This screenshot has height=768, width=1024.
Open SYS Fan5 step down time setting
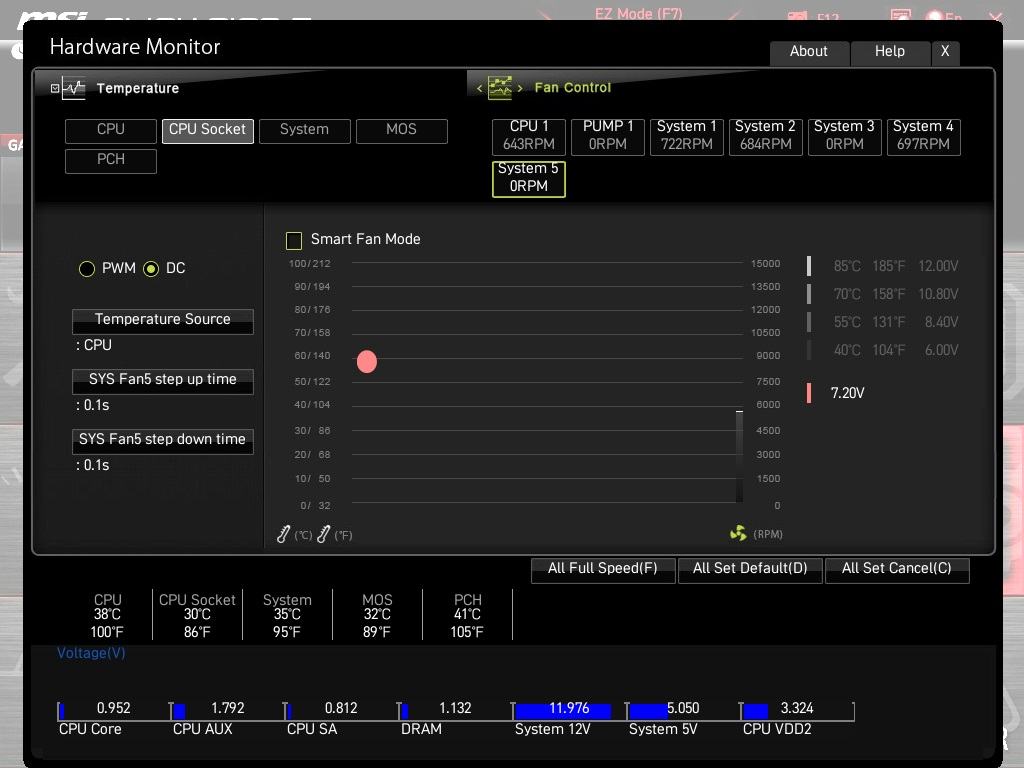163,441
